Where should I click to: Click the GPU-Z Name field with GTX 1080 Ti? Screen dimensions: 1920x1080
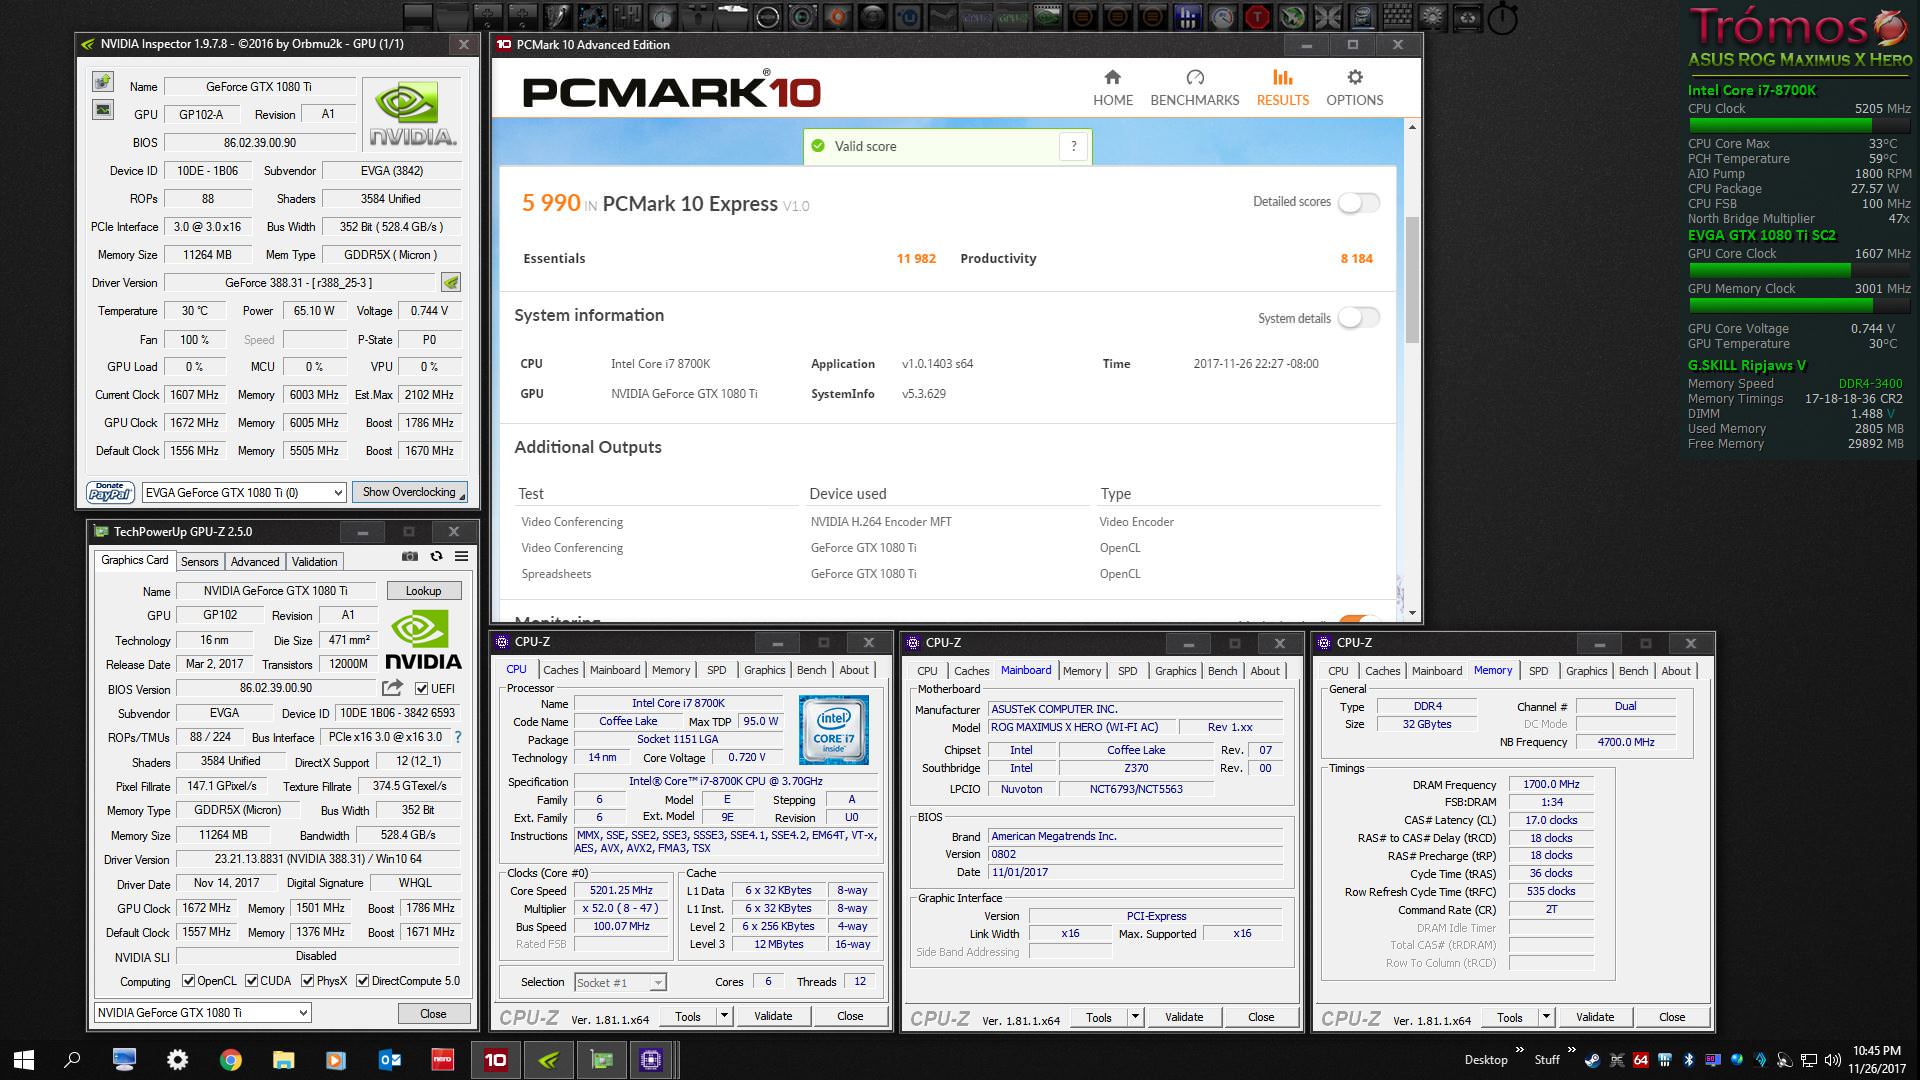(x=275, y=591)
